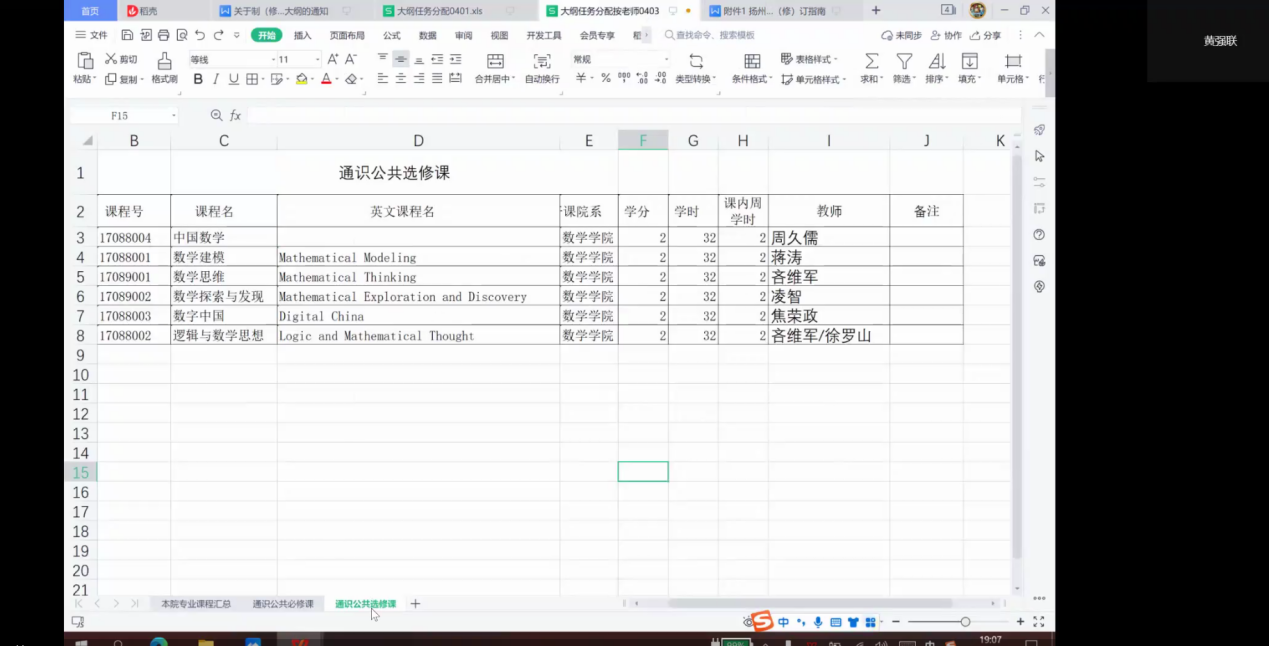Click the insert function fx icon
The height and width of the screenshot is (646, 1269).
click(x=235, y=116)
